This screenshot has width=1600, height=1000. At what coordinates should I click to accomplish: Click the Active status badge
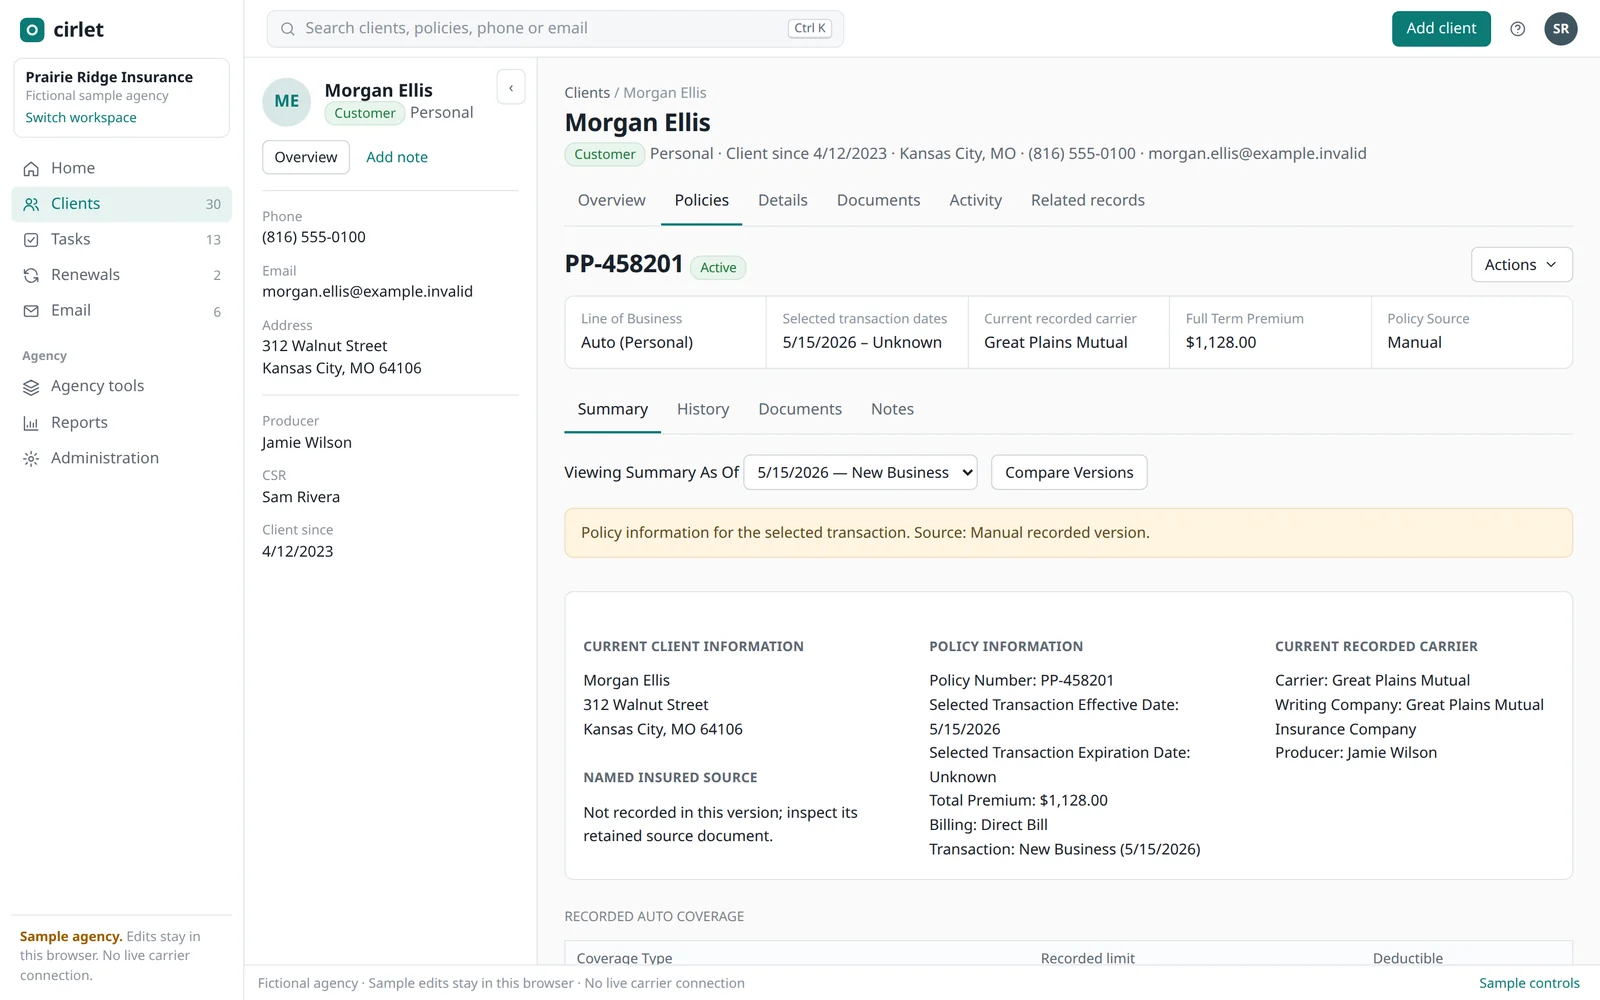click(718, 267)
